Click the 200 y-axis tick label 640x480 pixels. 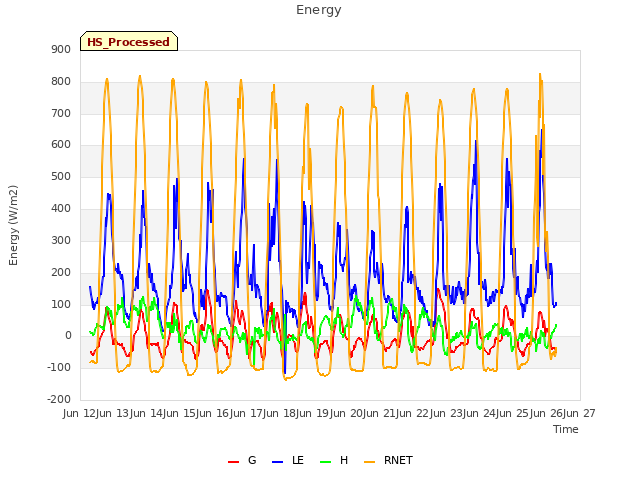pos(61,273)
